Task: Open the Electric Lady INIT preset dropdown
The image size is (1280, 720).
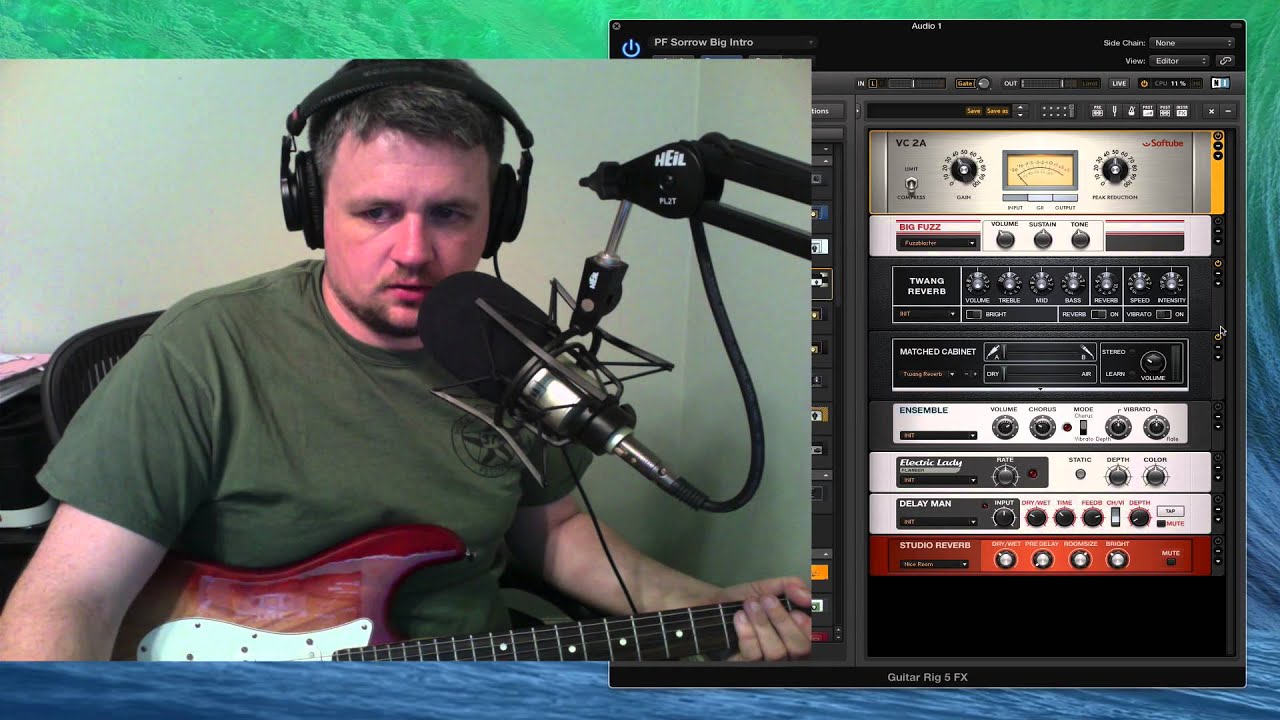Action: (x=938, y=480)
